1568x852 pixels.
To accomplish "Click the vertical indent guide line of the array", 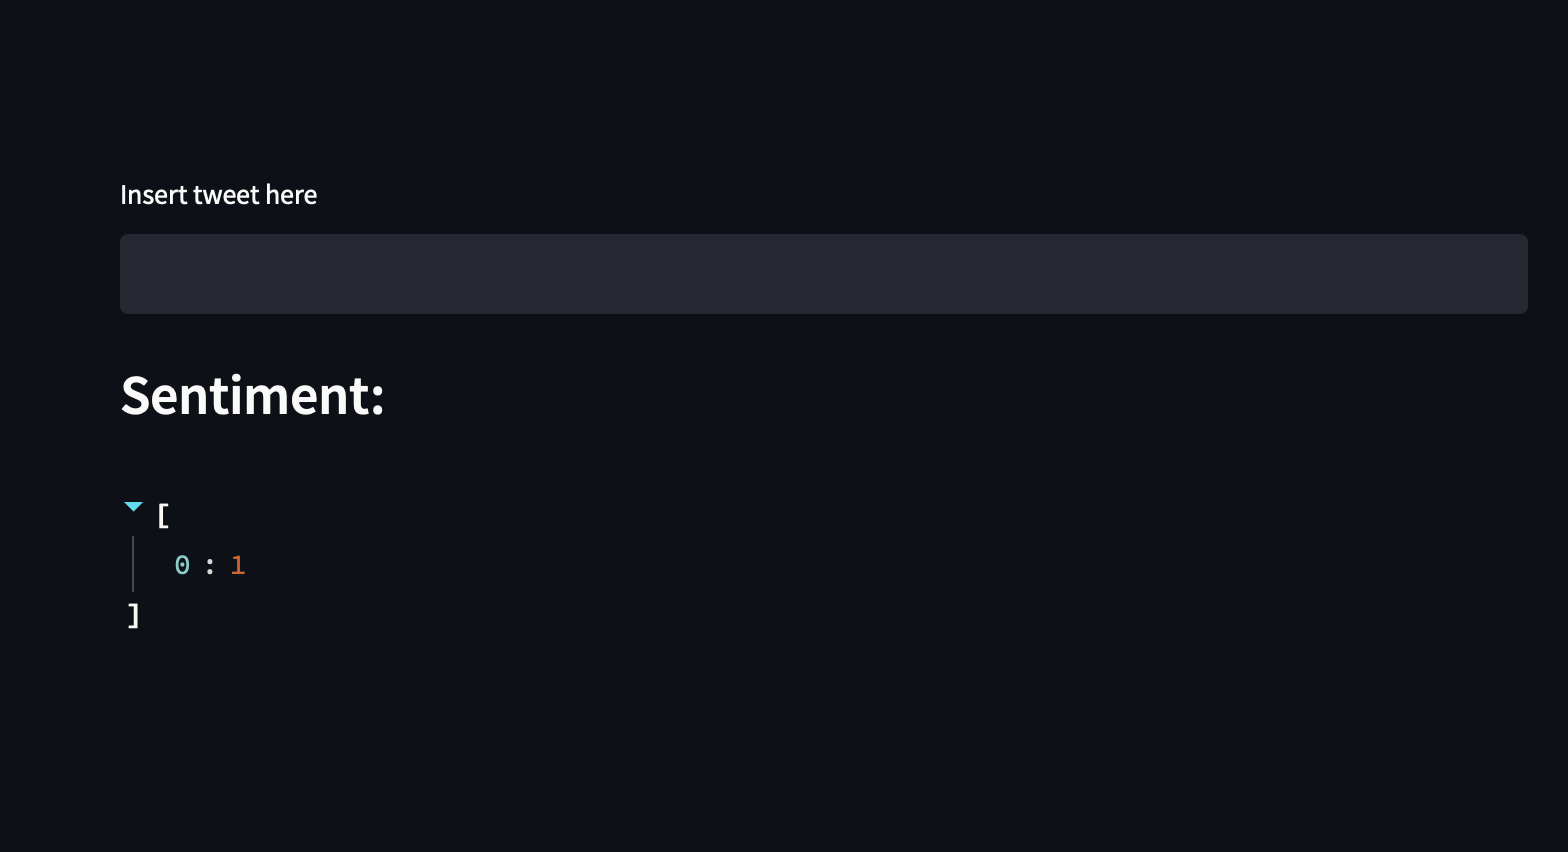I will point(133,564).
